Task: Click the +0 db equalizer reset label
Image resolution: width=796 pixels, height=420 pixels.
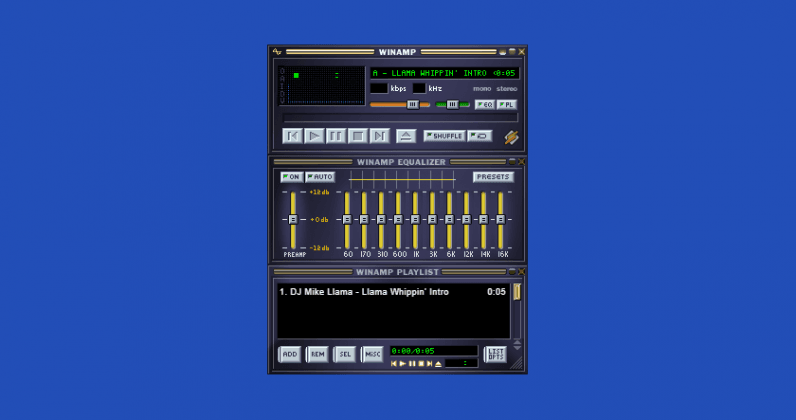Action: click(x=319, y=219)
